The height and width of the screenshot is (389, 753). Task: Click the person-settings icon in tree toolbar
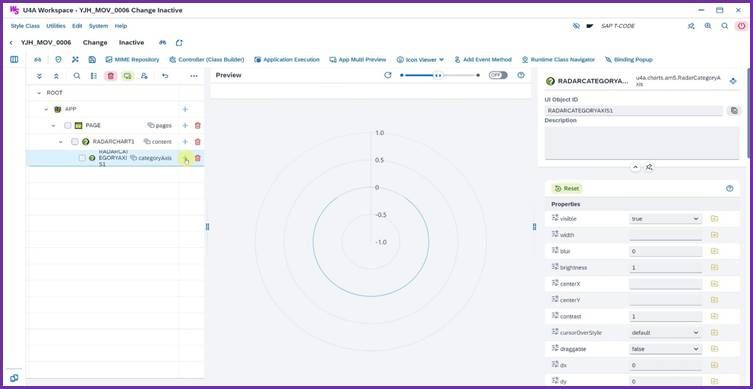(x=144, y=76)
